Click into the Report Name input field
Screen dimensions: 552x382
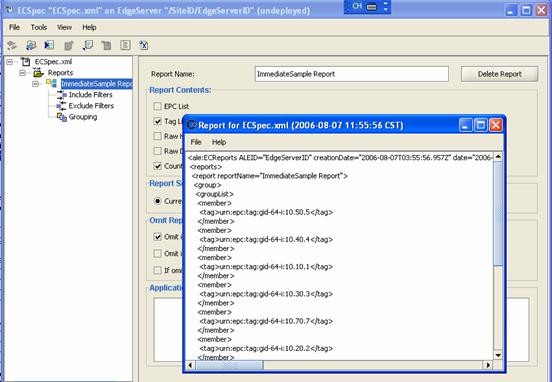tap(352, 74)
